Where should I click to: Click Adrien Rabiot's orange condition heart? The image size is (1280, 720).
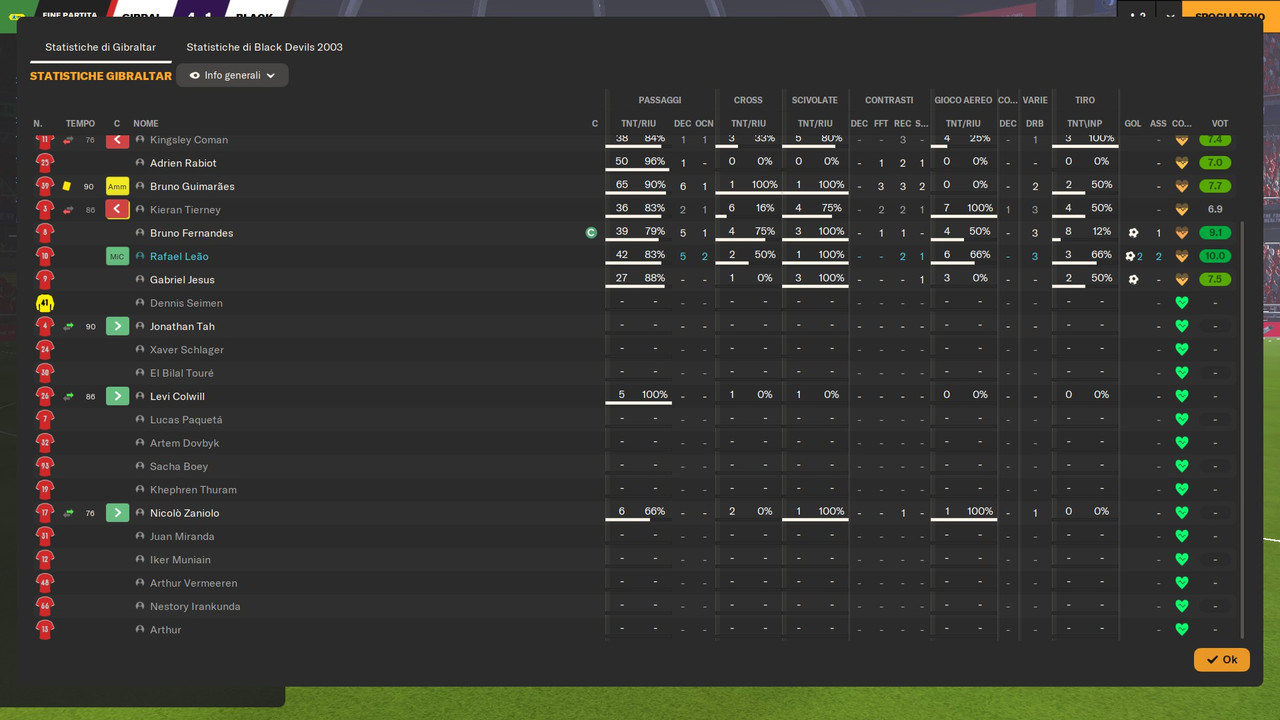click(1181, 163)
